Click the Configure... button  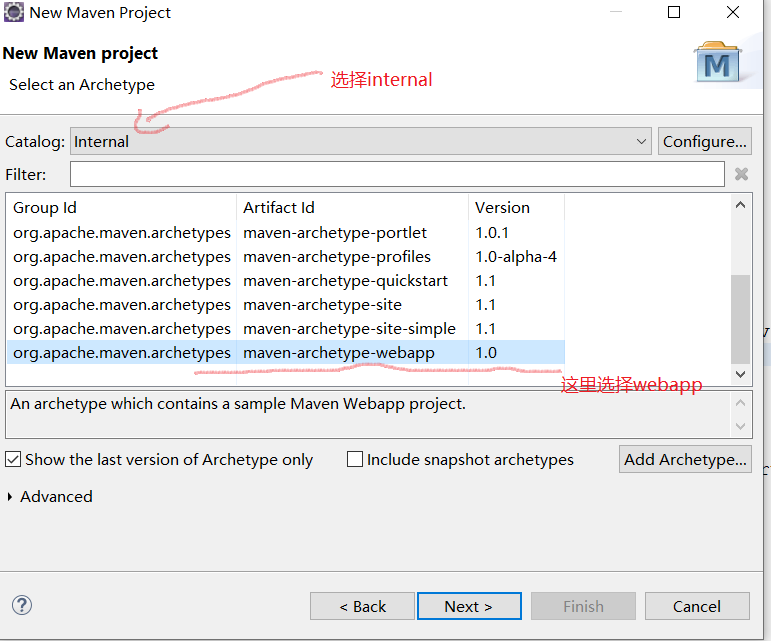coord(705,142)
